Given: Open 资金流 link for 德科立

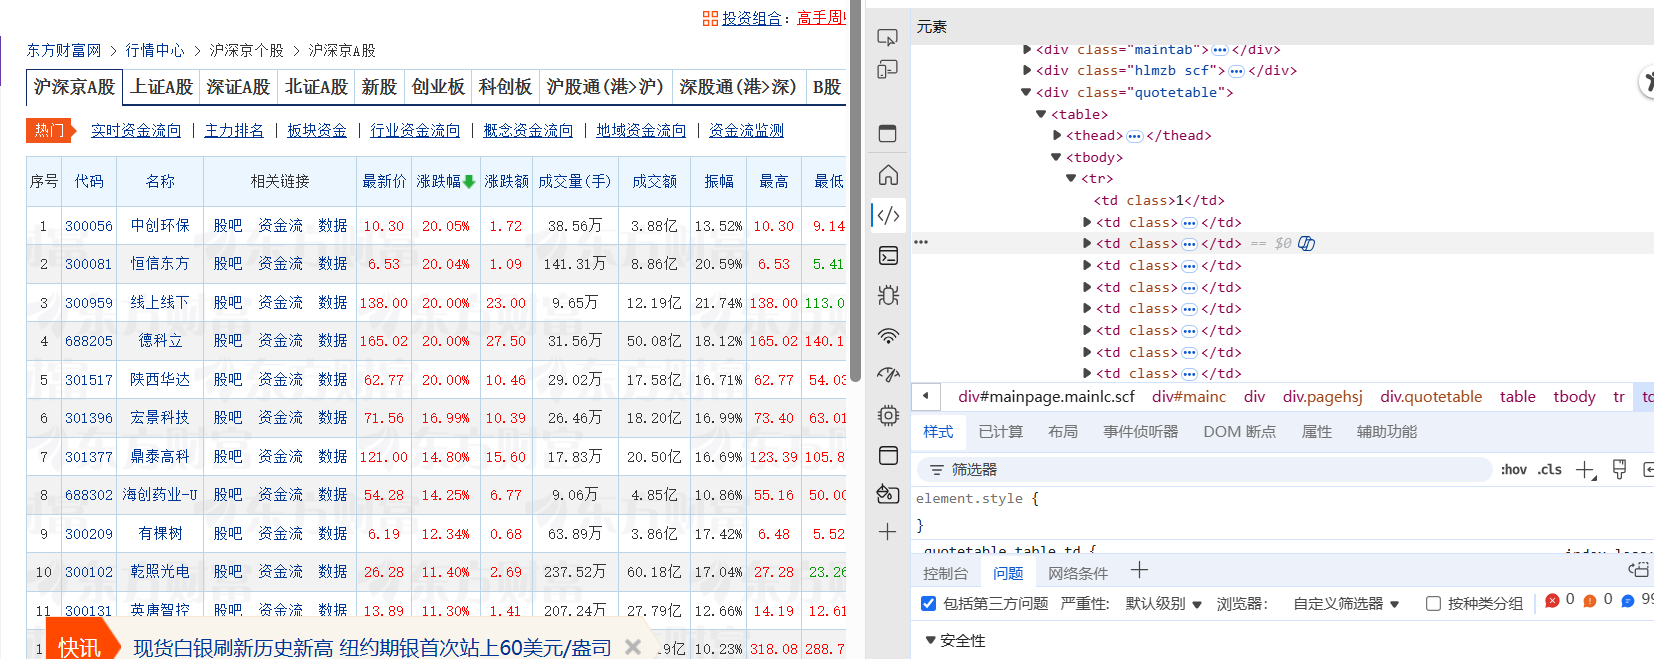Looking at the screenshot, I should (280, 341).
